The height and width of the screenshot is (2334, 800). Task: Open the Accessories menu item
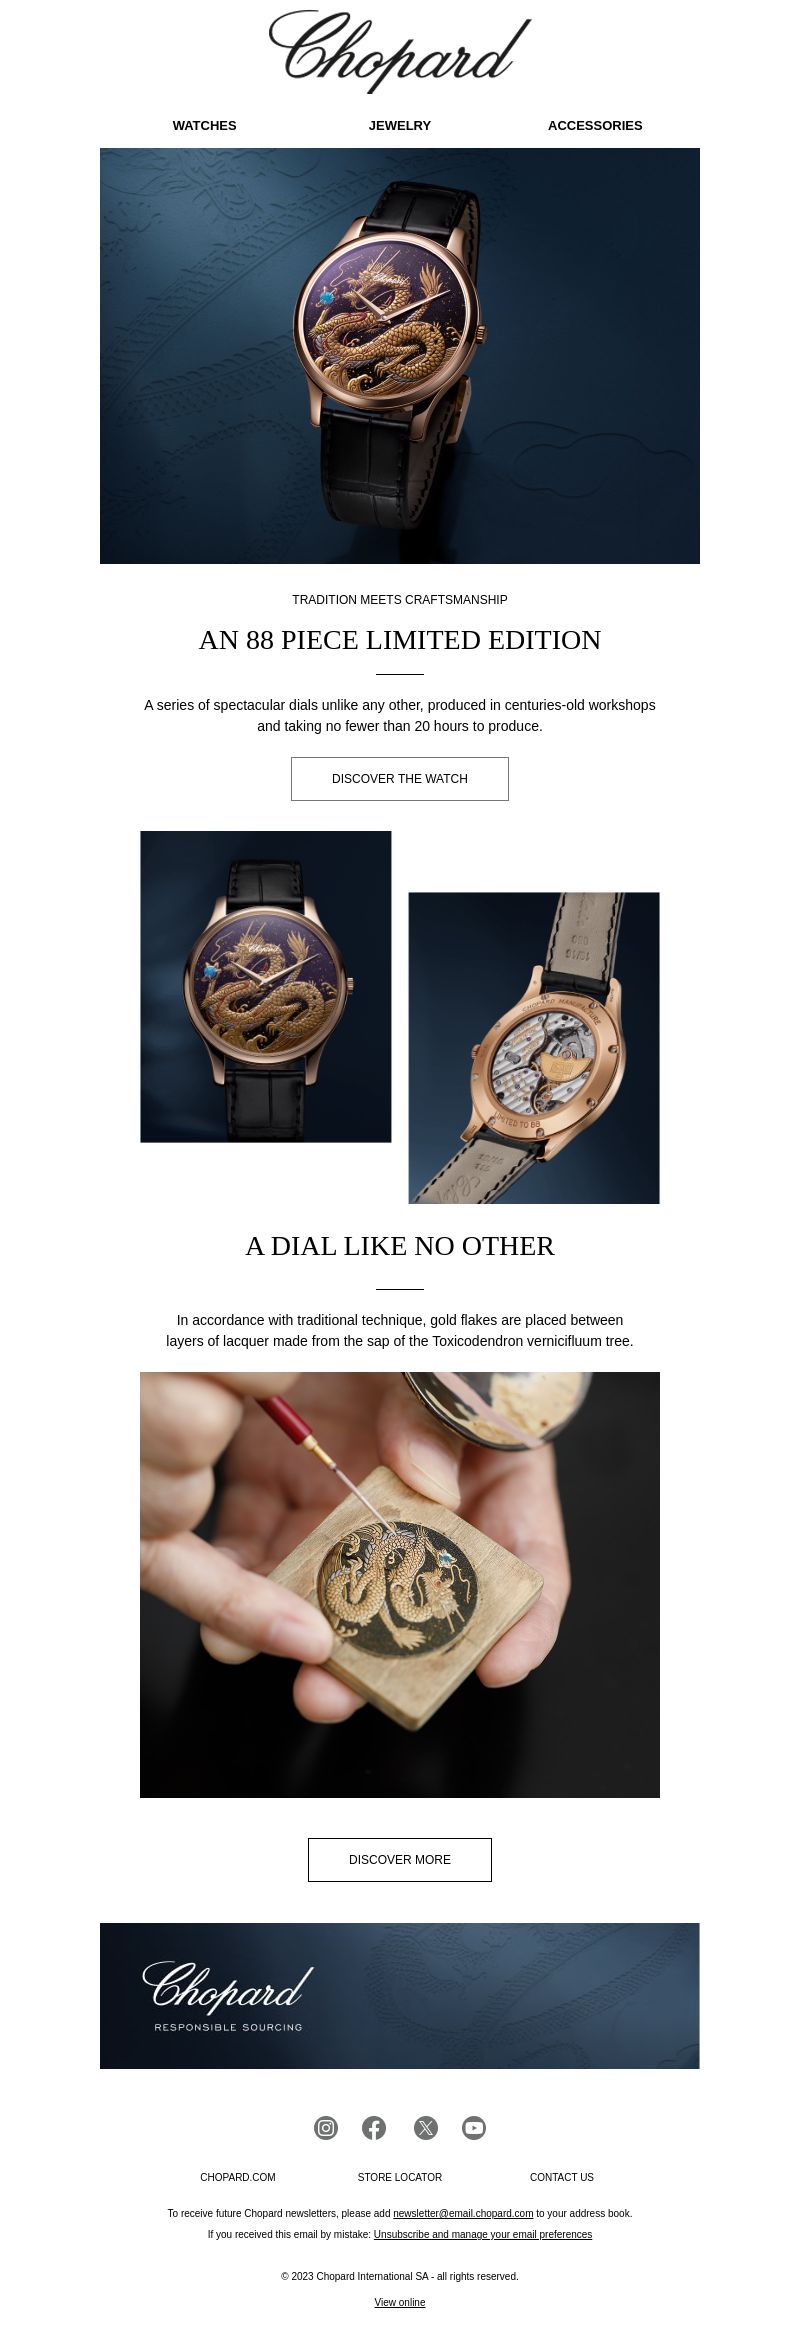[x=595, y=126]
